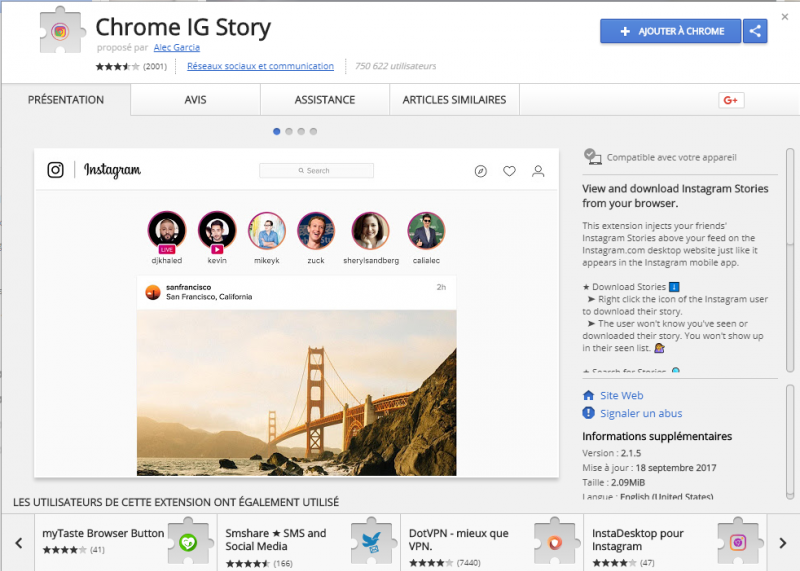Click the Google+ G+ button

point(731,100)
